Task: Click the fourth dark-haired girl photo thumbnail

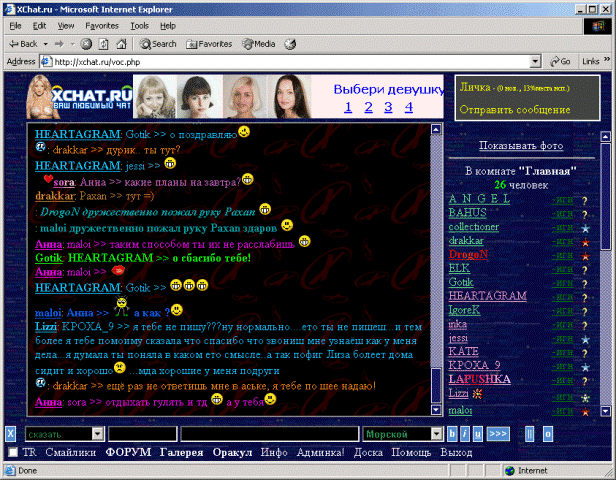Action: (290, 96)
